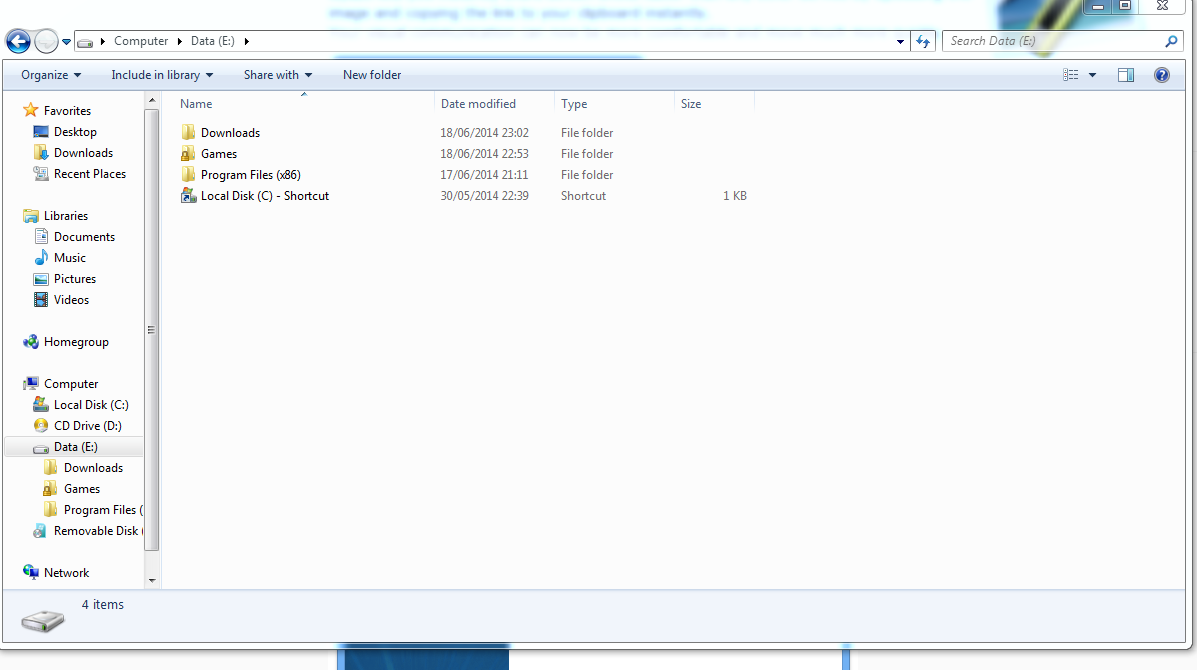Click navigation pane scrollbar thumb
Screen dimensions: 1197x670
click(151, 330)
